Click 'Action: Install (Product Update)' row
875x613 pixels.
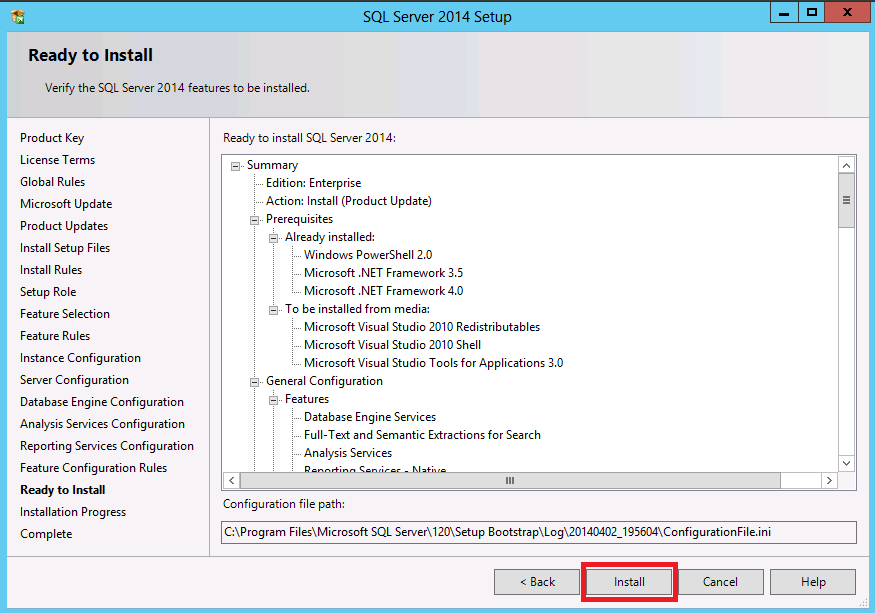[x=348, y=201]
